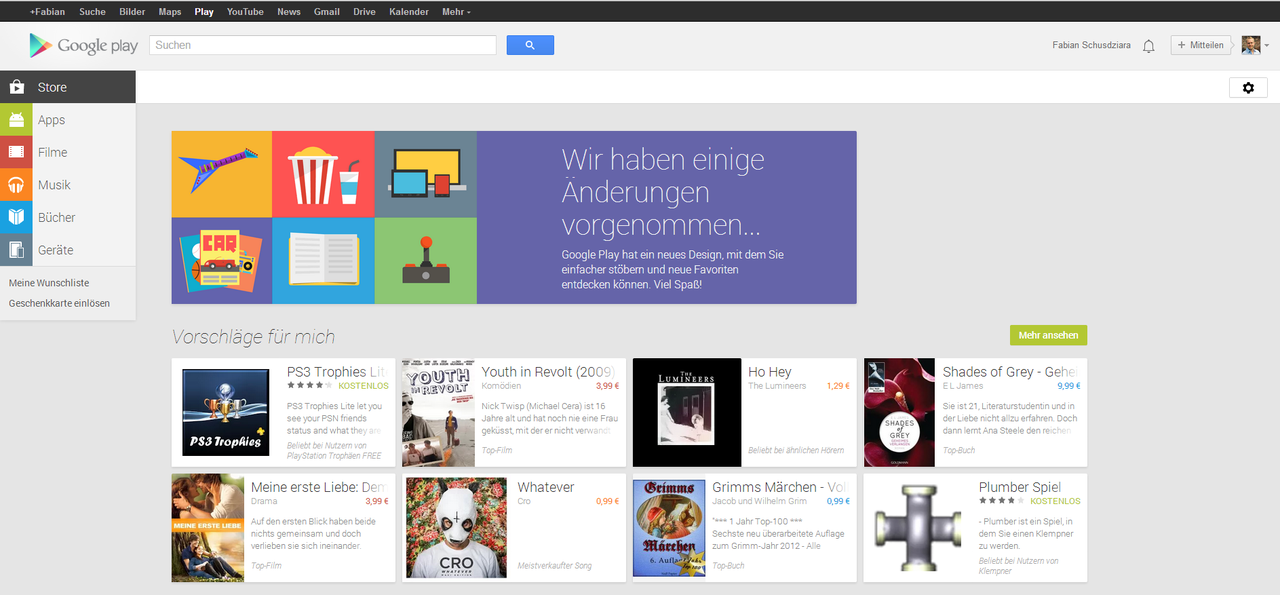Open Gmail in the top bar
1280x595 pixels.
(x=327, y=12)
